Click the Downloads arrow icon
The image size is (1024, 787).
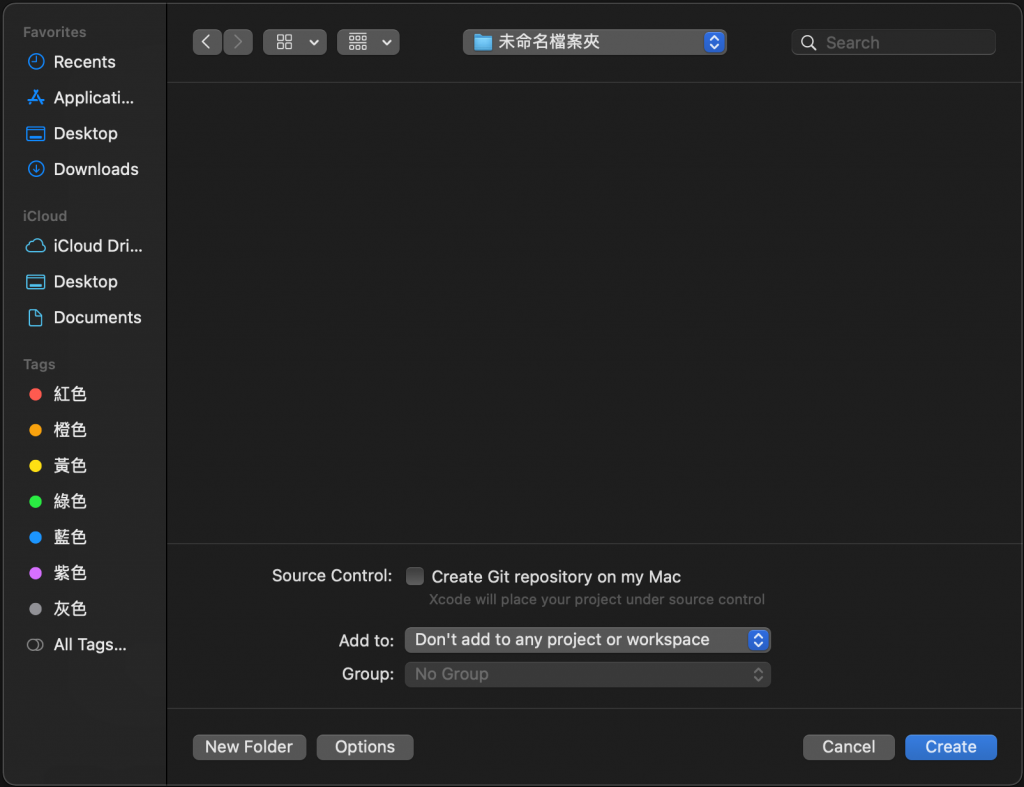pyautogui.click(x=36, y=169)
